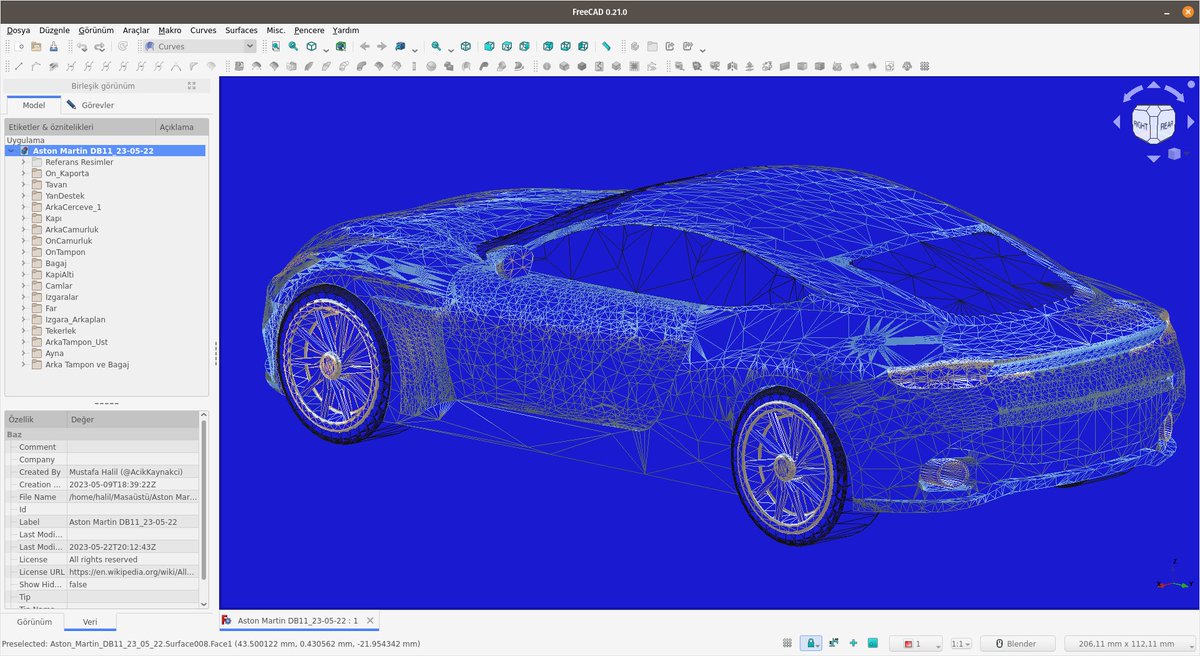
Task: Click the property panel vertical scrollbar
Action: pos(204,500)
